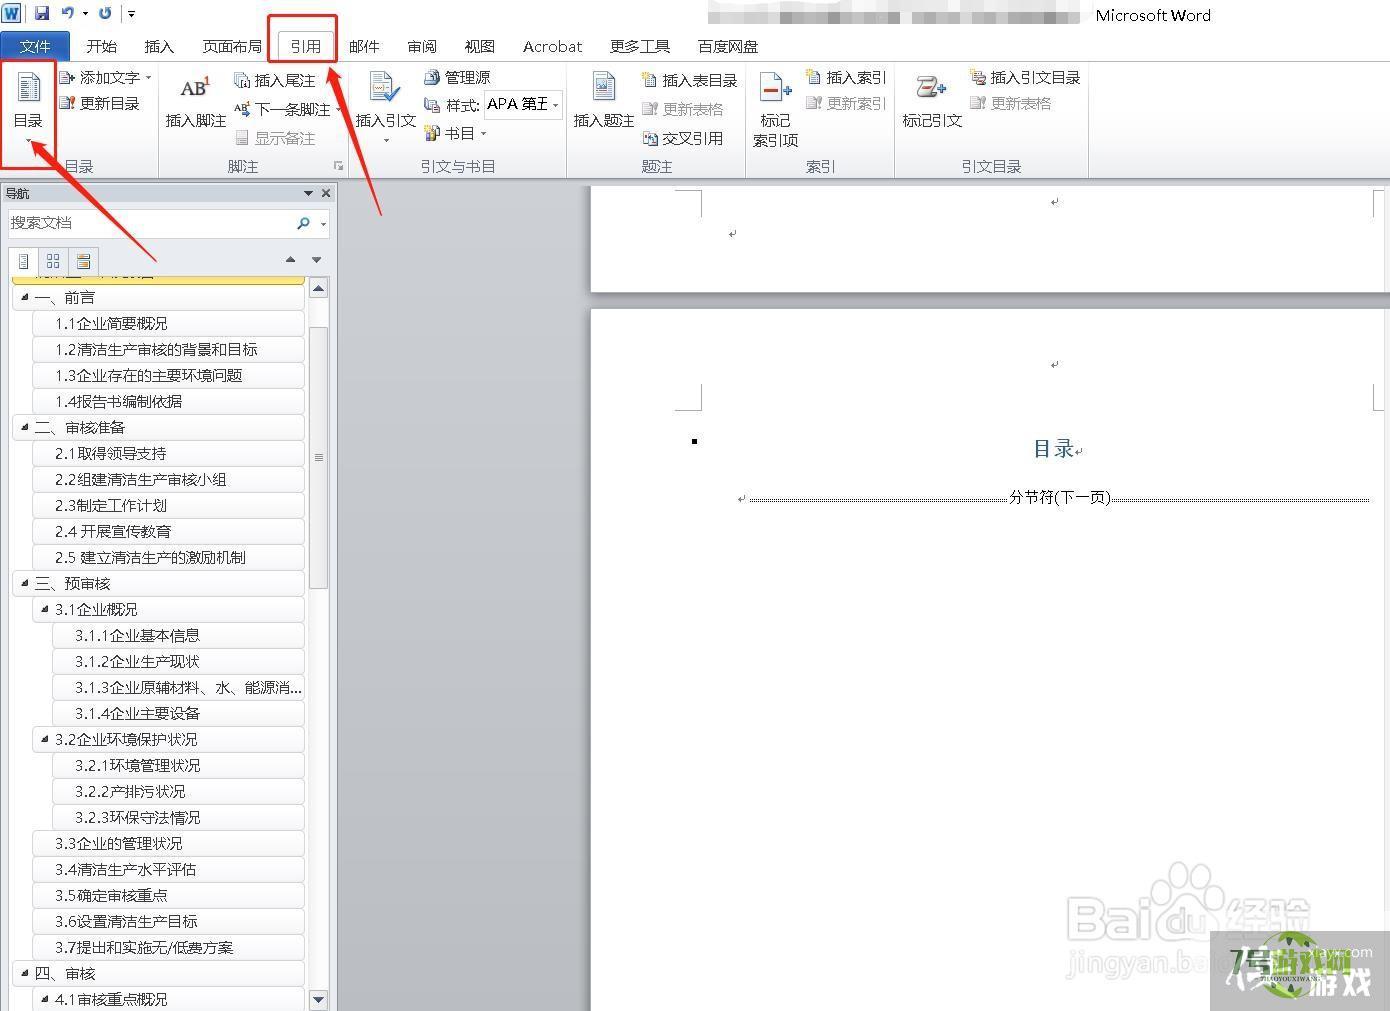Open the 目录 (Table of Contents) button
The image size is (1390, 1011).
pyautogui.click(x=28, y=106)
